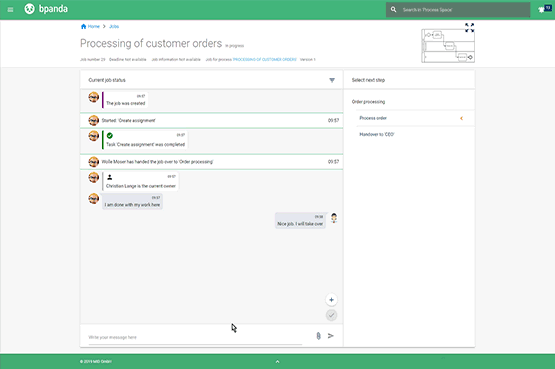Image resolution: width=555 pixels, height=369 pixels.
Task: Open the process diagram thumbnail
Action: (x=448, y=46)
